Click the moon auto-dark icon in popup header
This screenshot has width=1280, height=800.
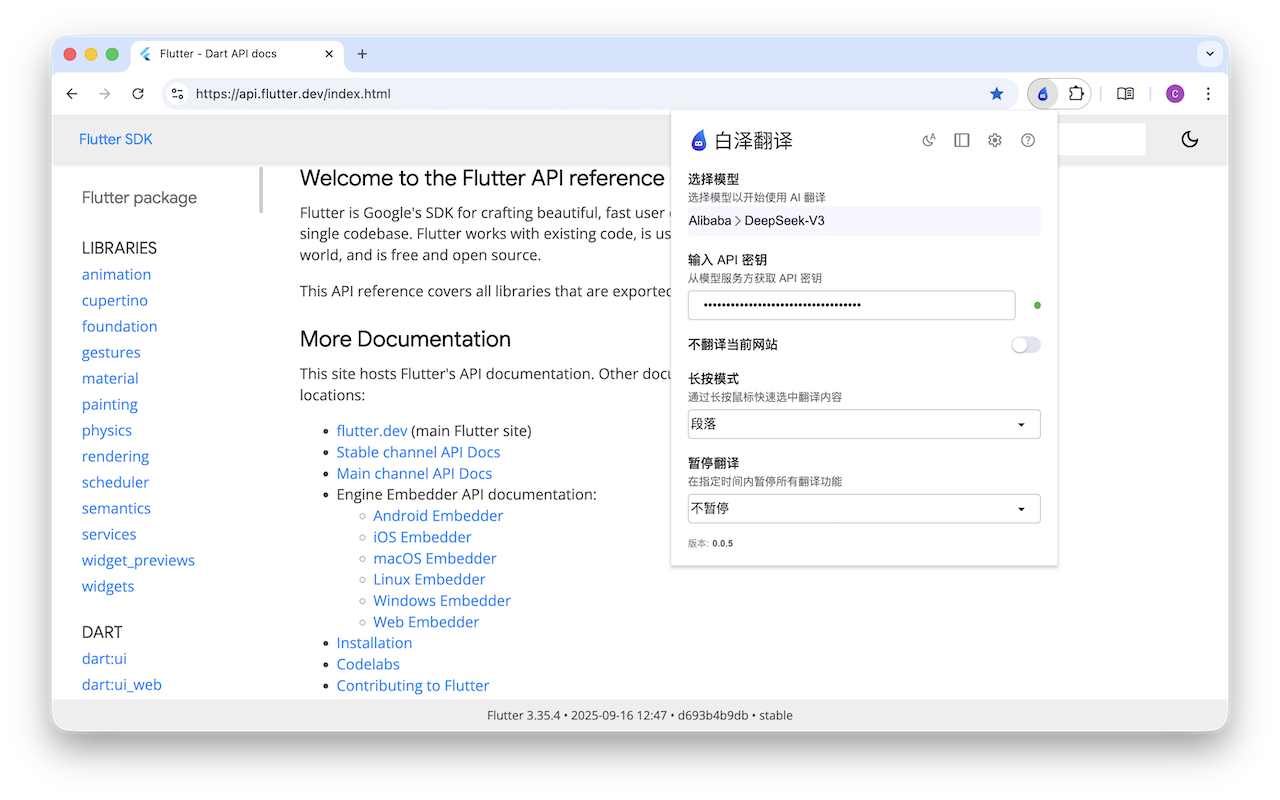point(928,140)
